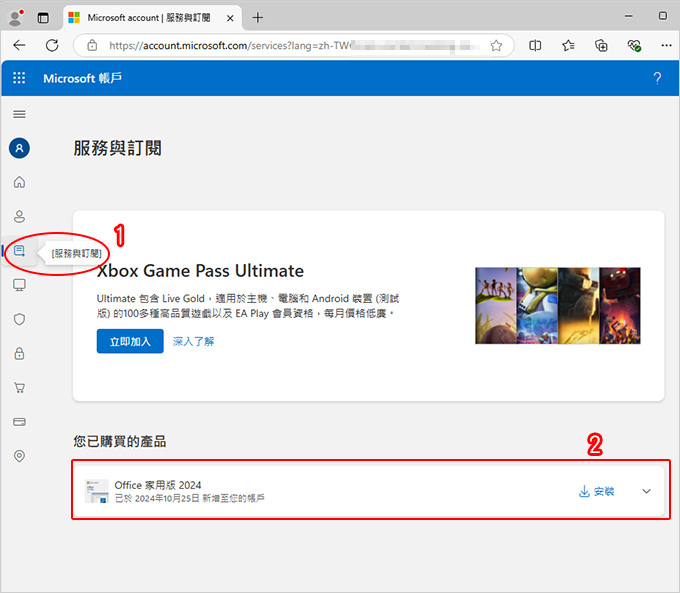This screenshot has height=593, width=680.
Task: Expand the Office 家用版 2024 row chevron
Action: point(646,491)
